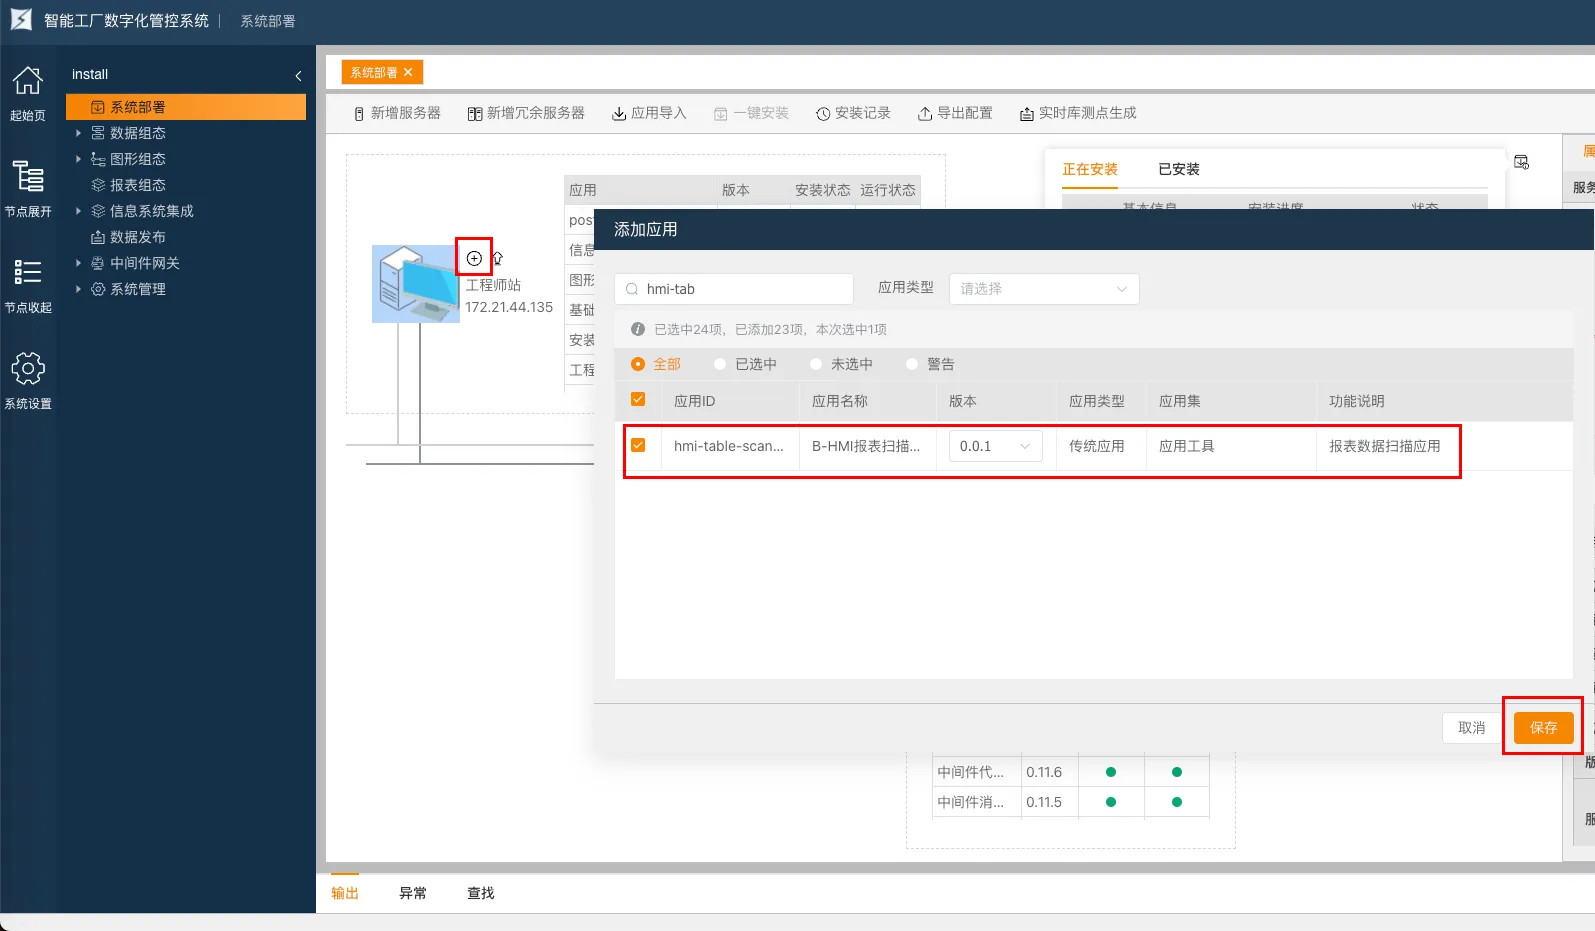This screenshot has height=931, width=1595.
Task: Open the 应用类型 dropdown
Action: (1043, 289)
